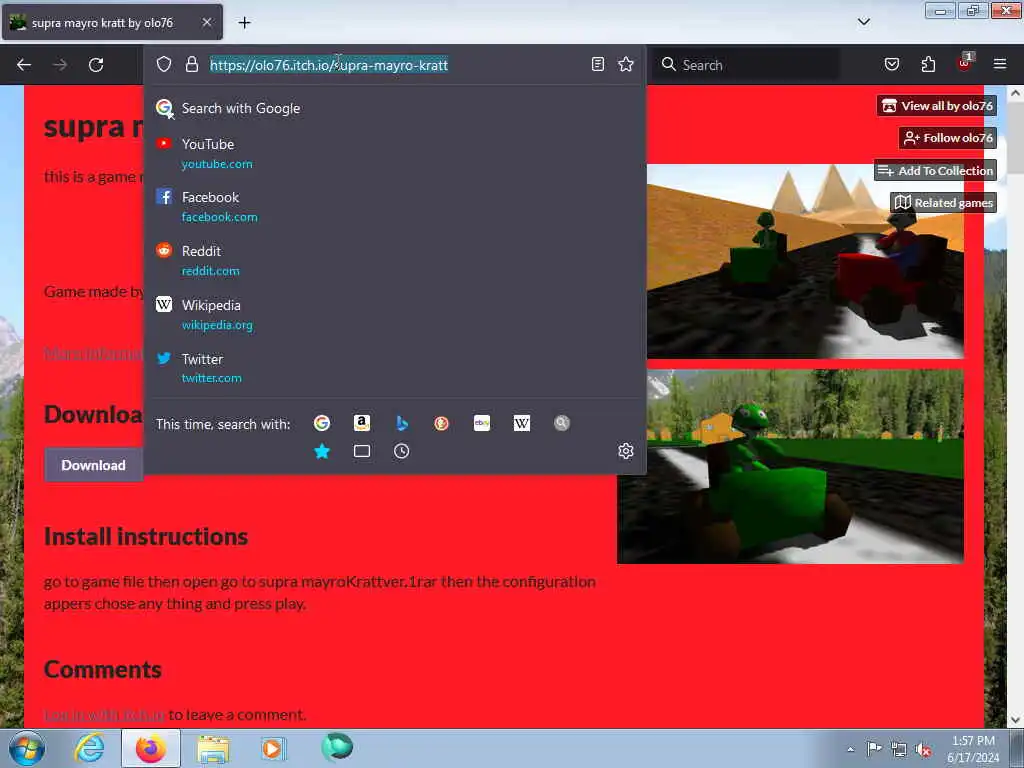The height and width of the screenshot is (768, 1024).
Task: Open the Firefox hamburger menu
Action: point(1000,64)
